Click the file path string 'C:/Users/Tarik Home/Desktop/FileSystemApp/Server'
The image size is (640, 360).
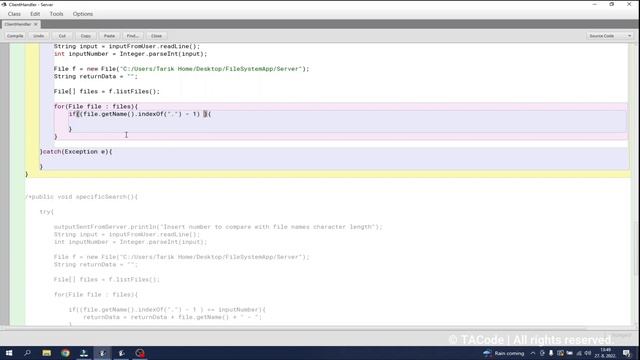coord(211,69)
